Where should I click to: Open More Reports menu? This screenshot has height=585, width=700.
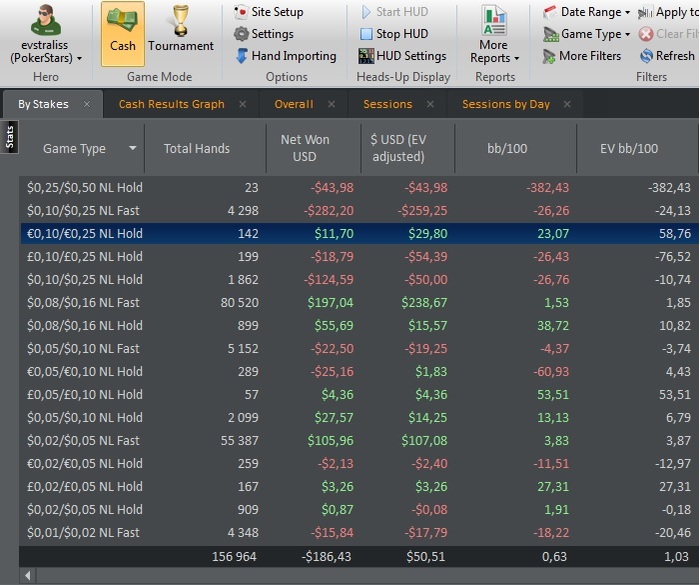click(x=494, y=35)
